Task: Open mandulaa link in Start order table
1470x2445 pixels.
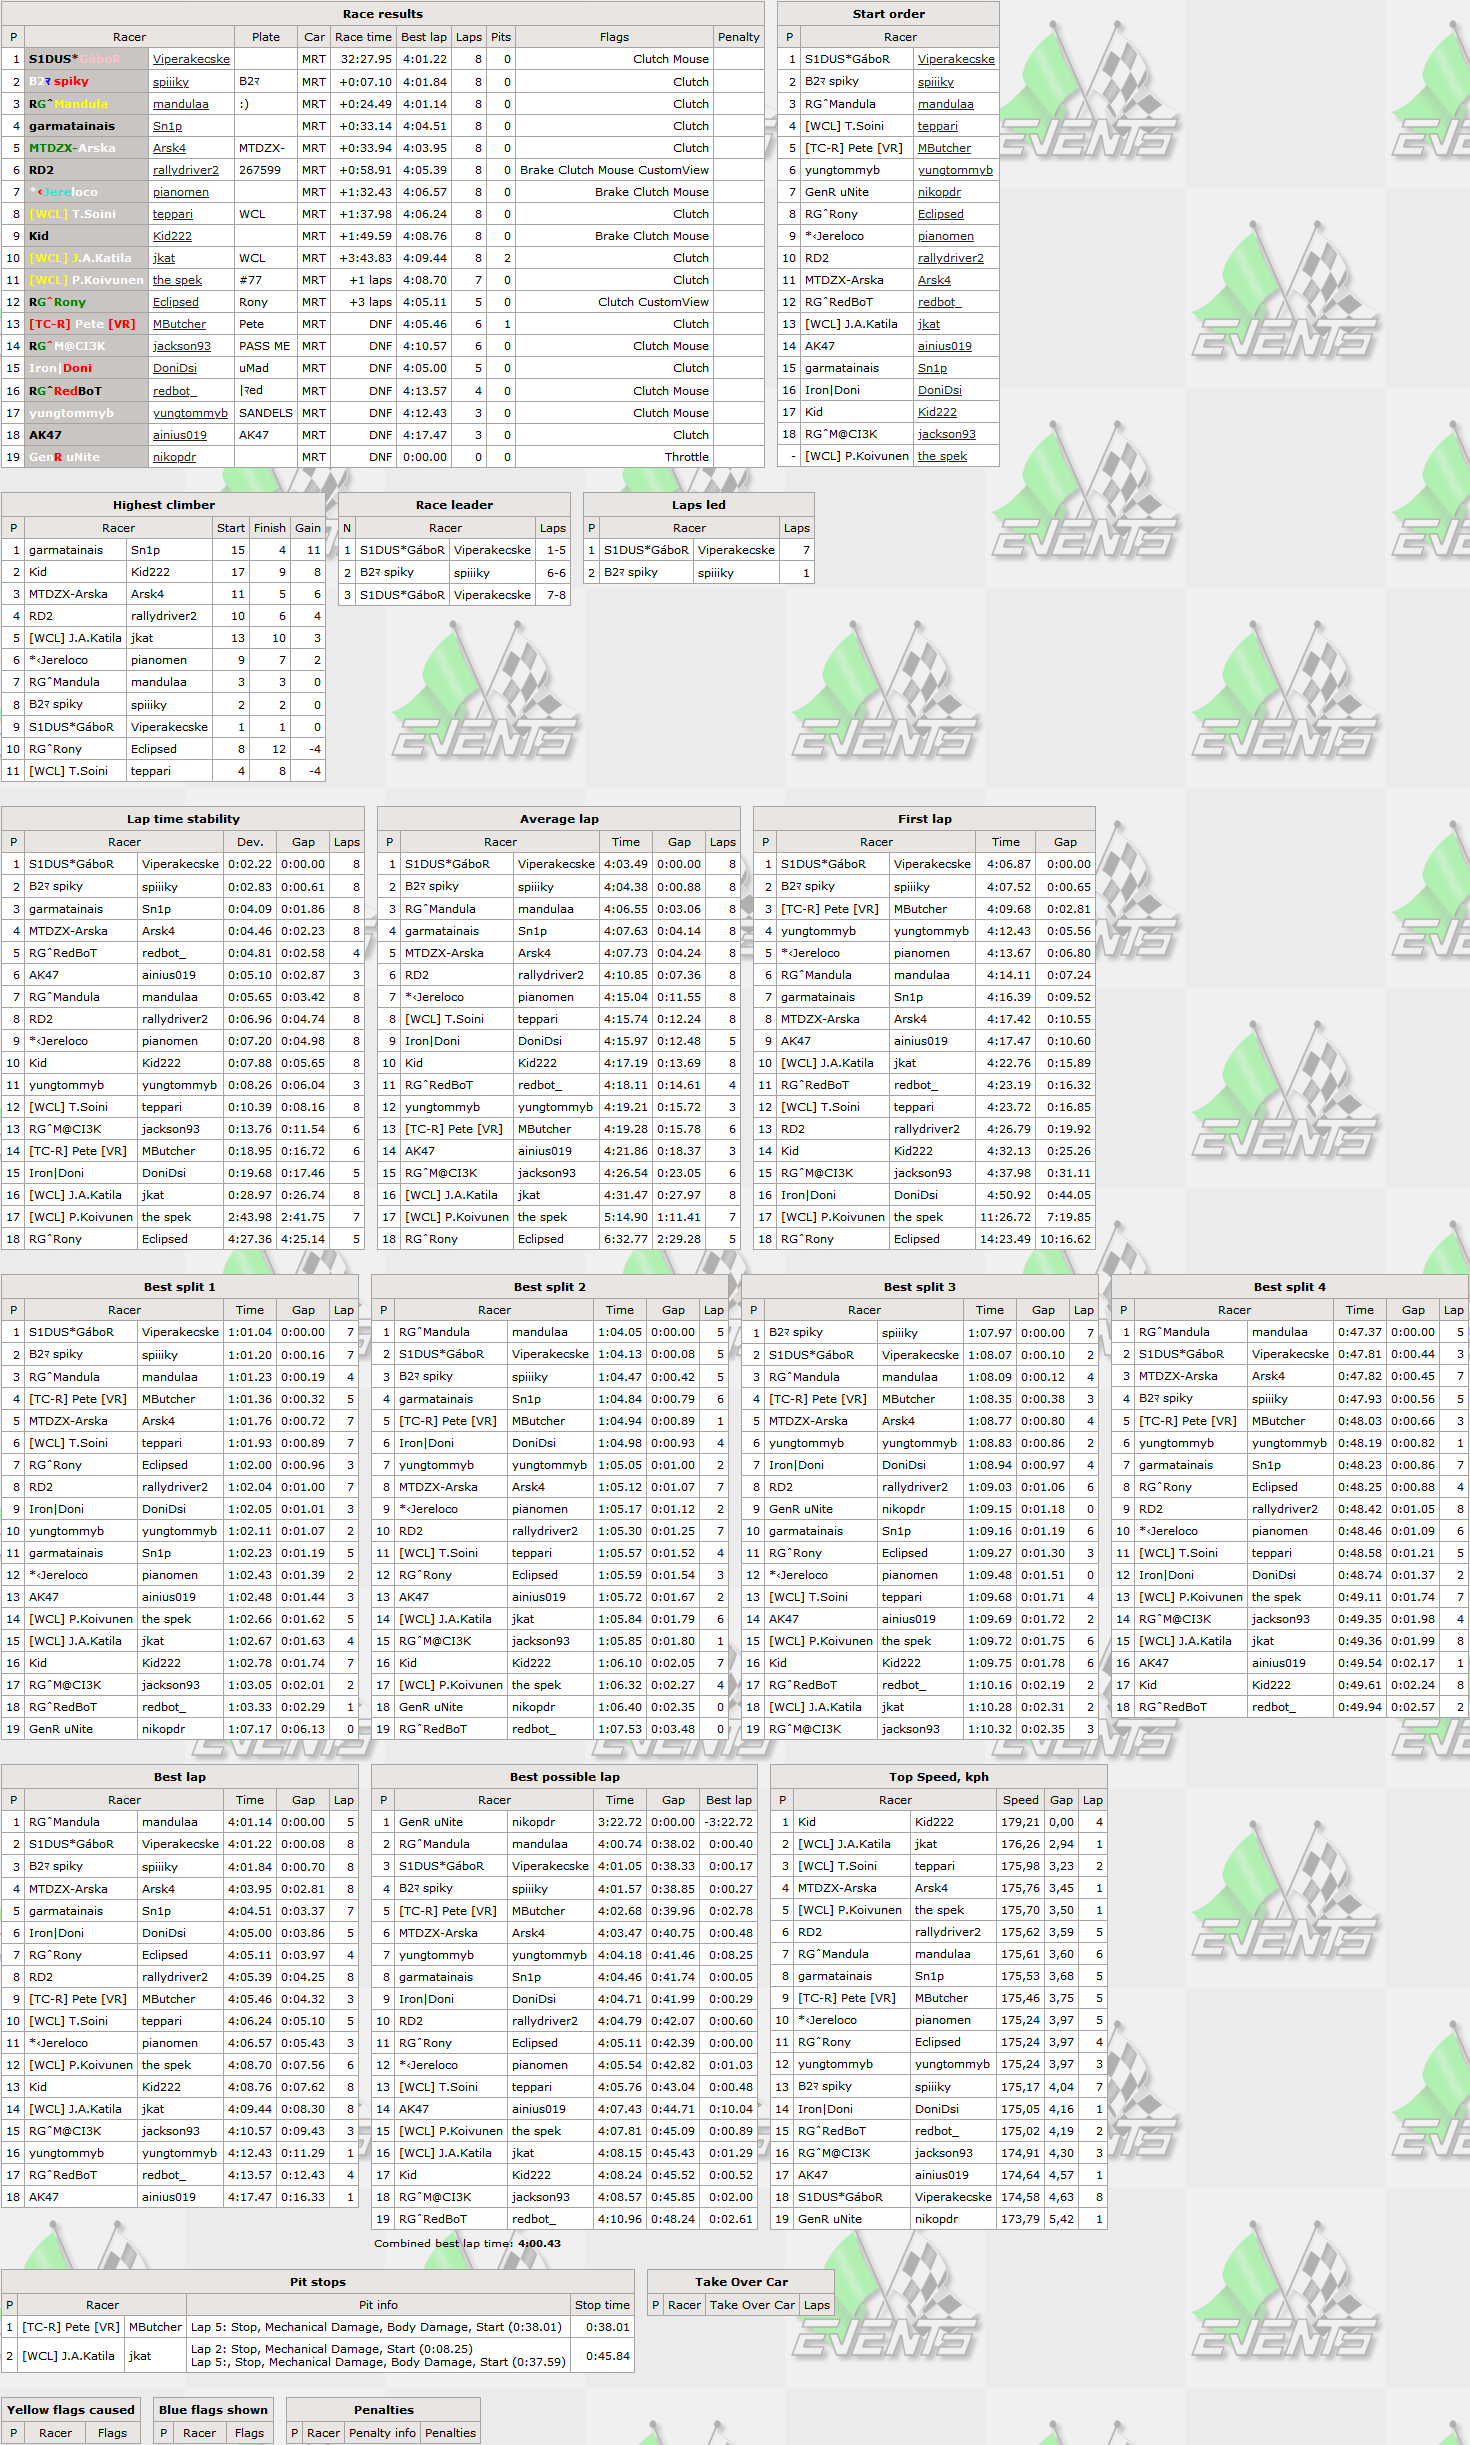Action: point(946,104)
